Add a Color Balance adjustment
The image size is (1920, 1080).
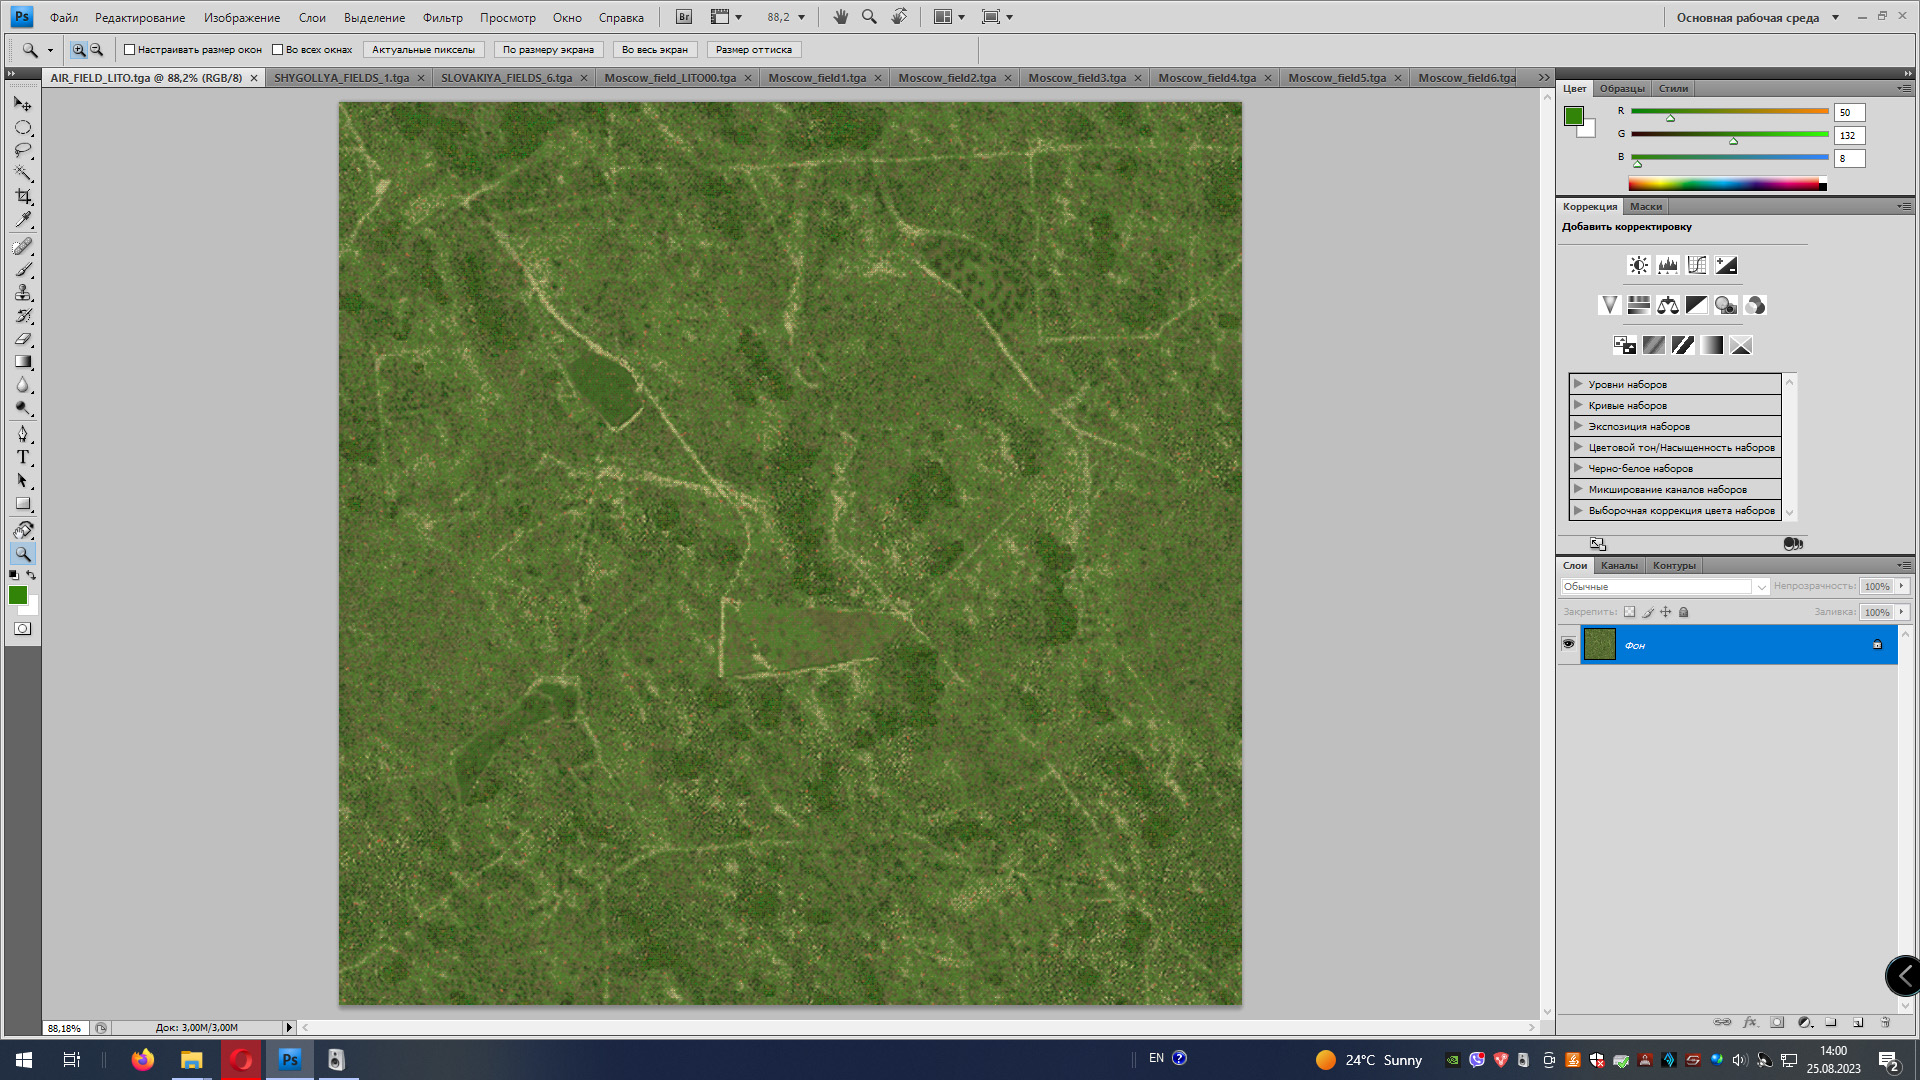[1667, 305]
